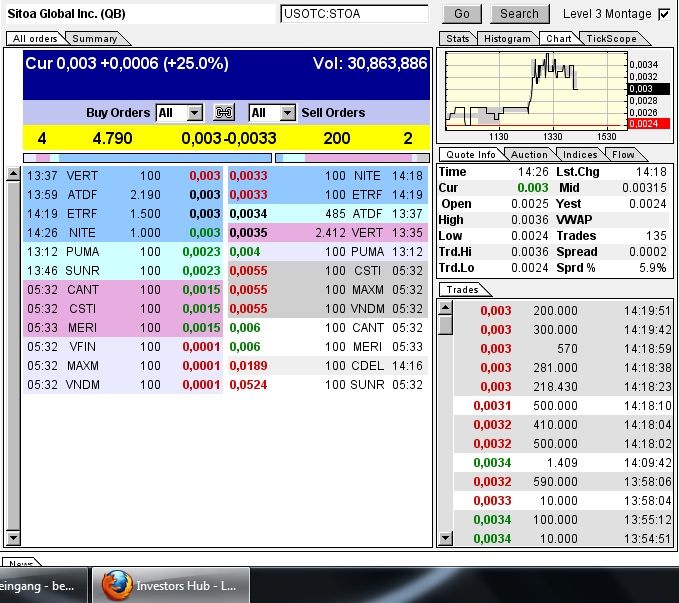Click the Firefox icon in the taskbar

[x=116, y=585]
